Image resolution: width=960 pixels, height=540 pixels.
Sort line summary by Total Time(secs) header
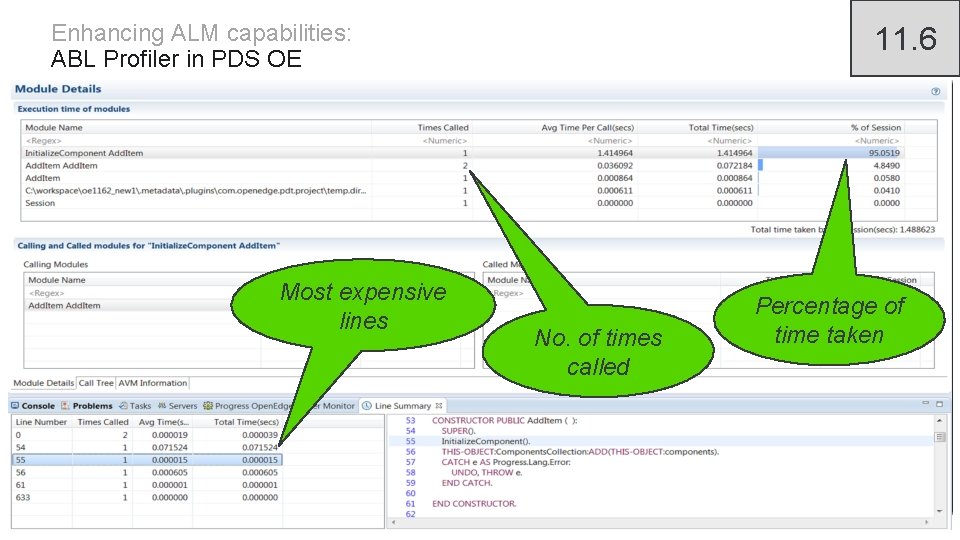coord(238,422)
